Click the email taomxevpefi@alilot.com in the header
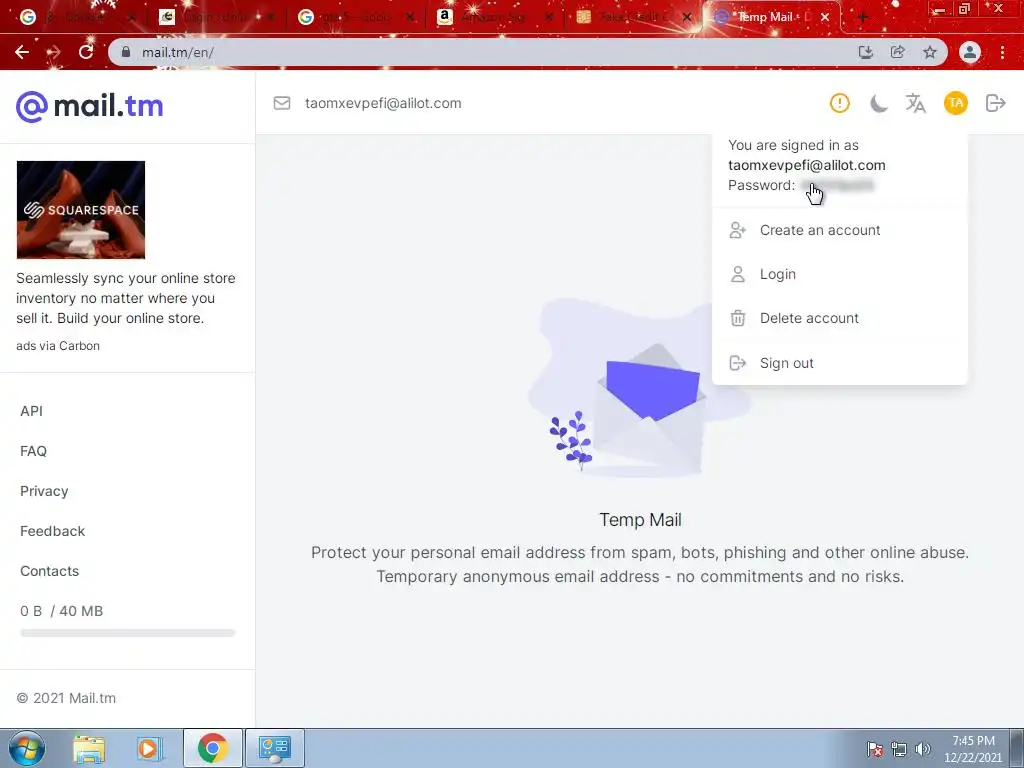This screenshot has height=768, width=1024. coord(383,103)
